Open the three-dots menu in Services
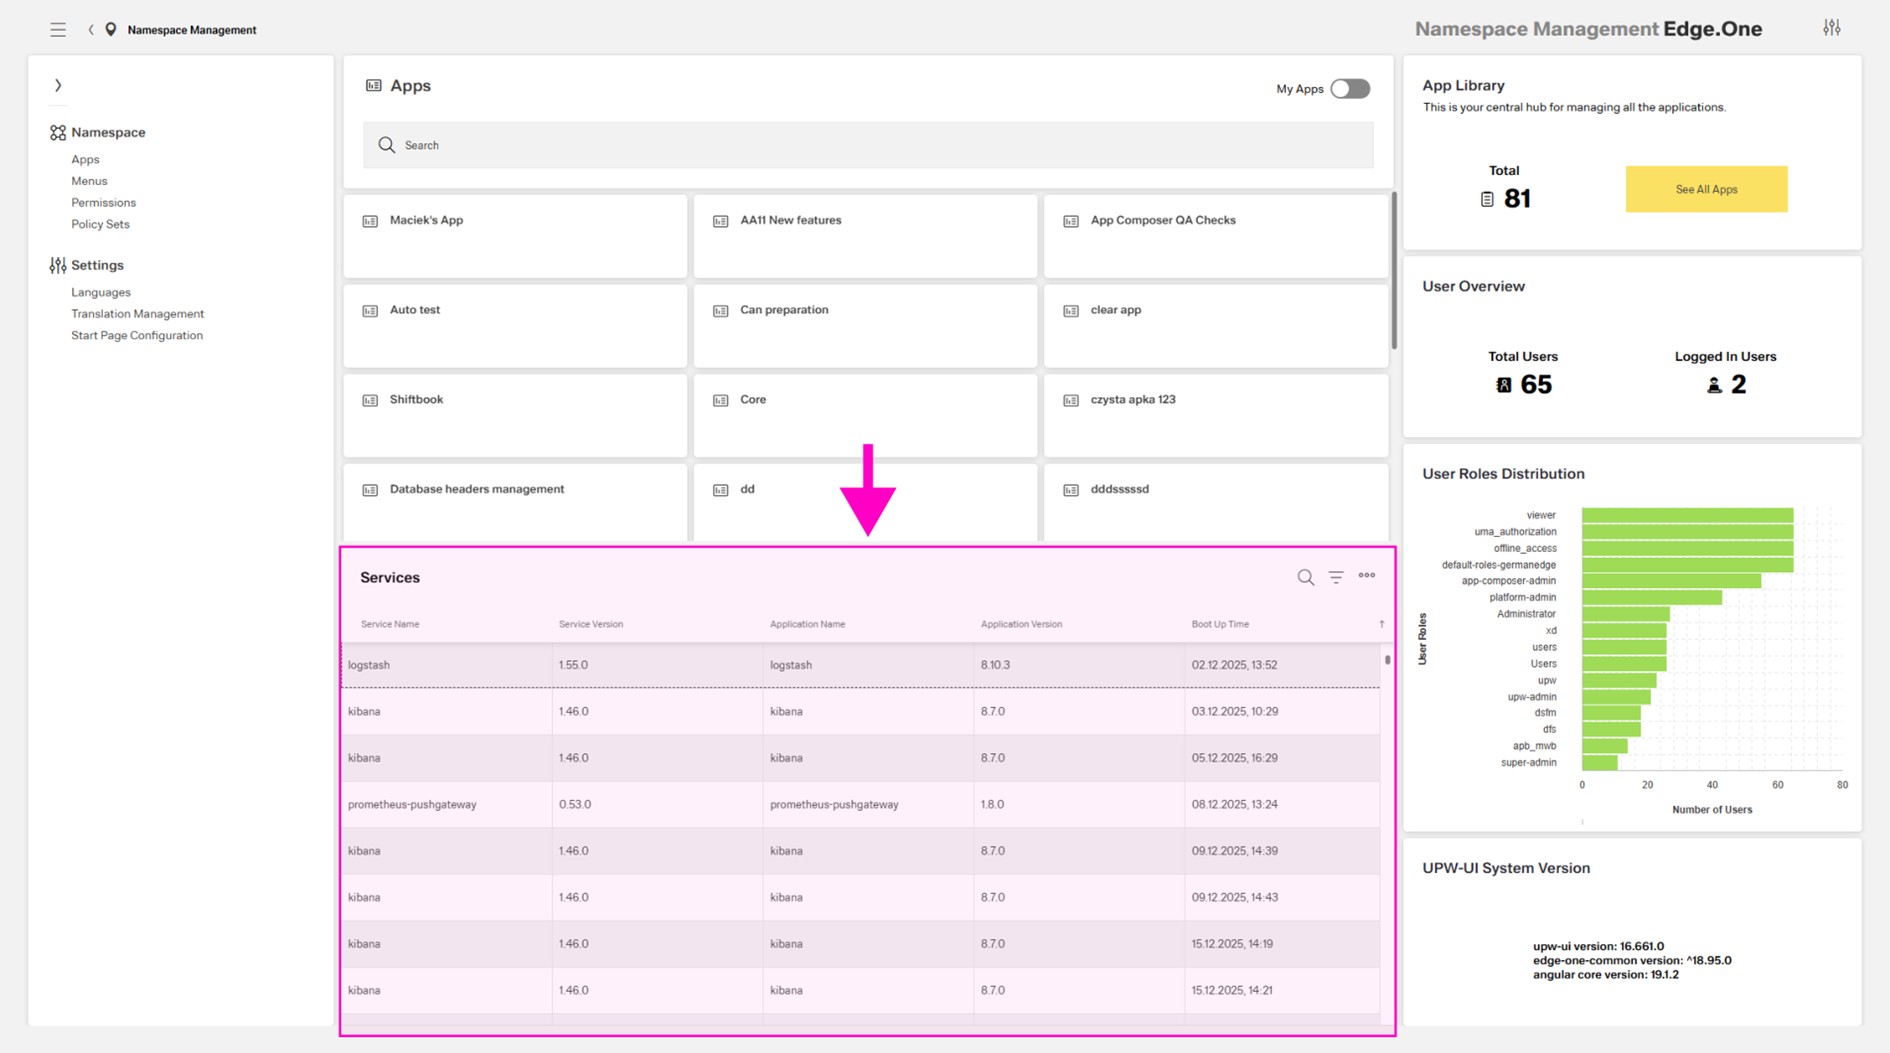Viewport: 1890px width, 1053px height. click(x=1366, y=576)
